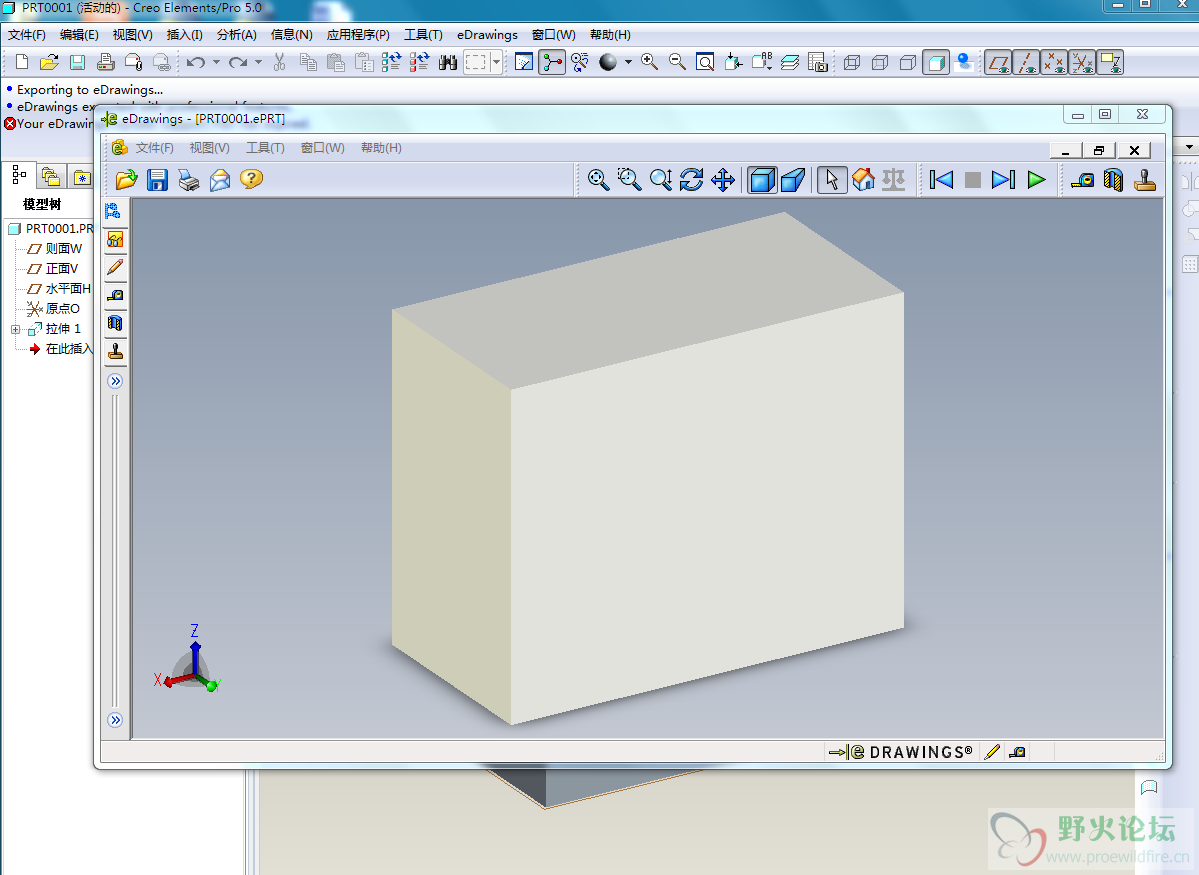Click Creo cut scissors icon
1199x875 pixels.
pyautogui.click(x=279, y=62)
